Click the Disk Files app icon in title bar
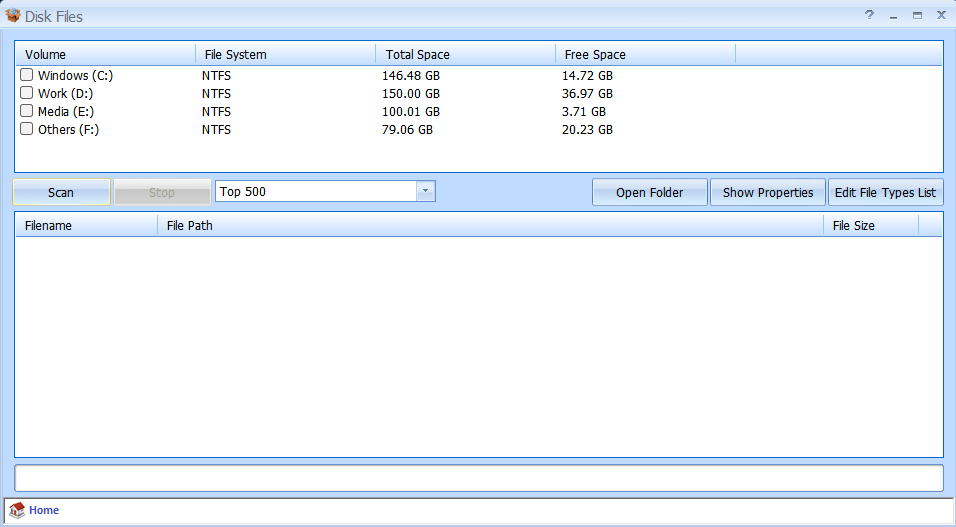Viewport: 956px width, 527px height. tap(13, 15)
